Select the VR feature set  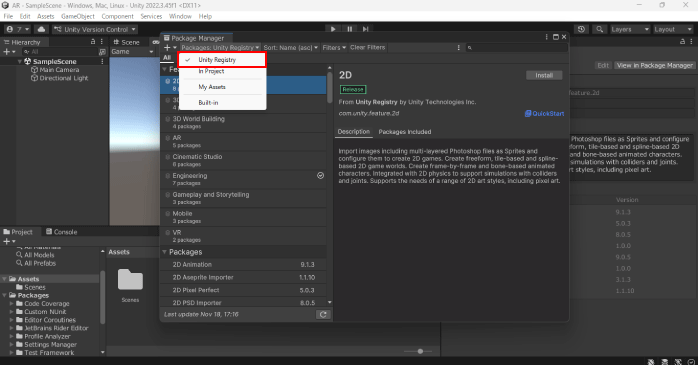tap(243, 236)
